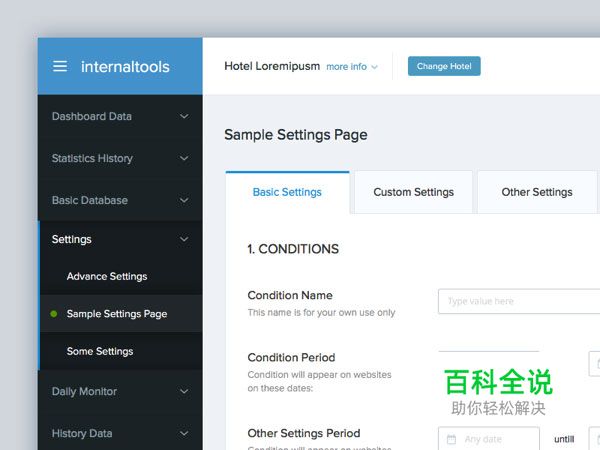Select Some Settings submenu item

coord(100,352)
